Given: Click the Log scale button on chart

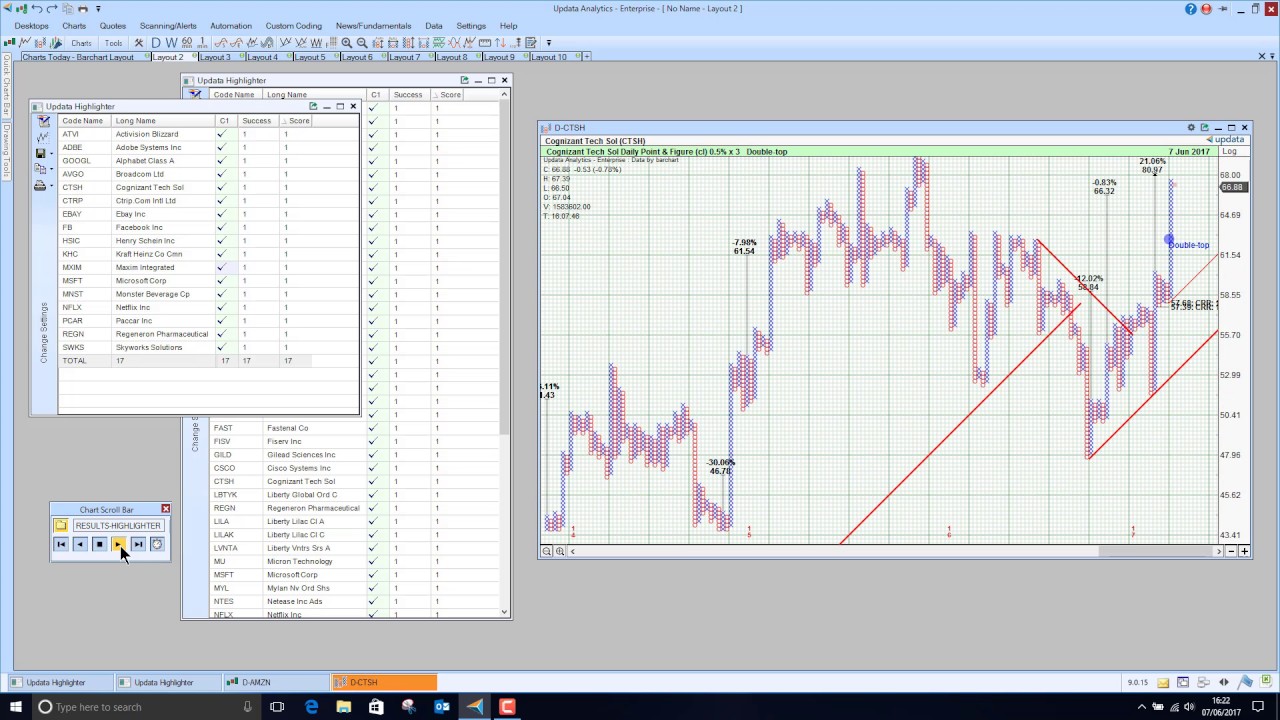Looking at the screenshot, I should (1230, 151).
